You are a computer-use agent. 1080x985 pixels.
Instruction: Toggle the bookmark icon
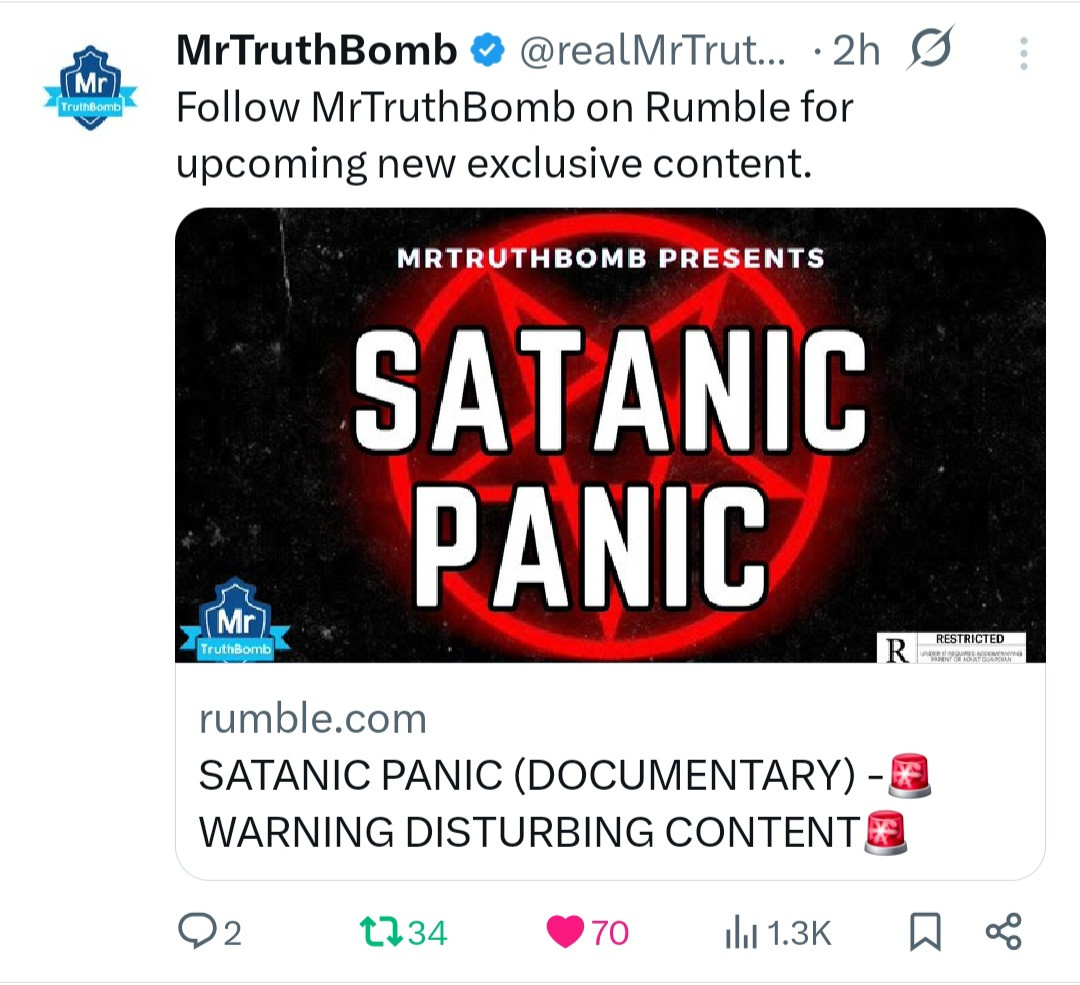[x=925, y=932]
